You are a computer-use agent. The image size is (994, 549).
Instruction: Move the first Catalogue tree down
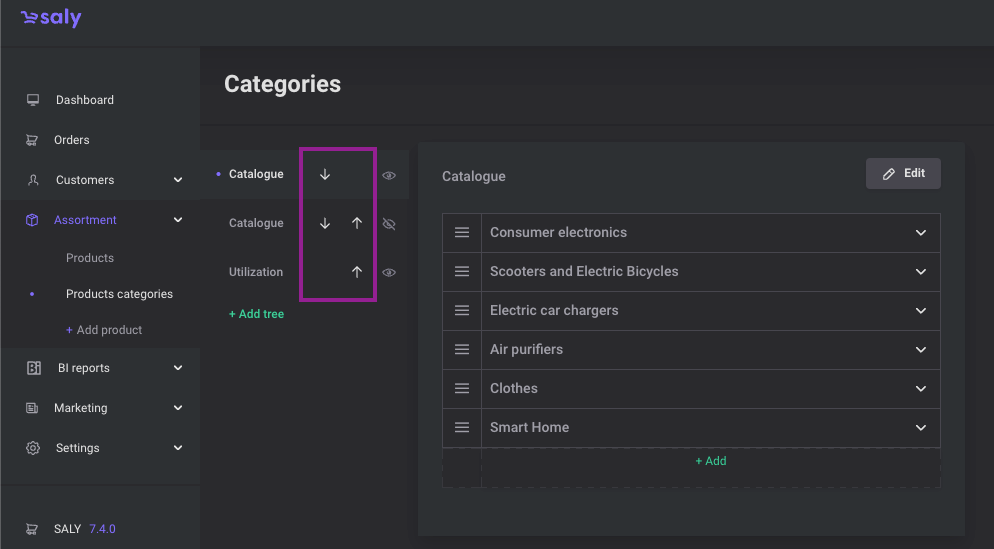tap(325, 174)
